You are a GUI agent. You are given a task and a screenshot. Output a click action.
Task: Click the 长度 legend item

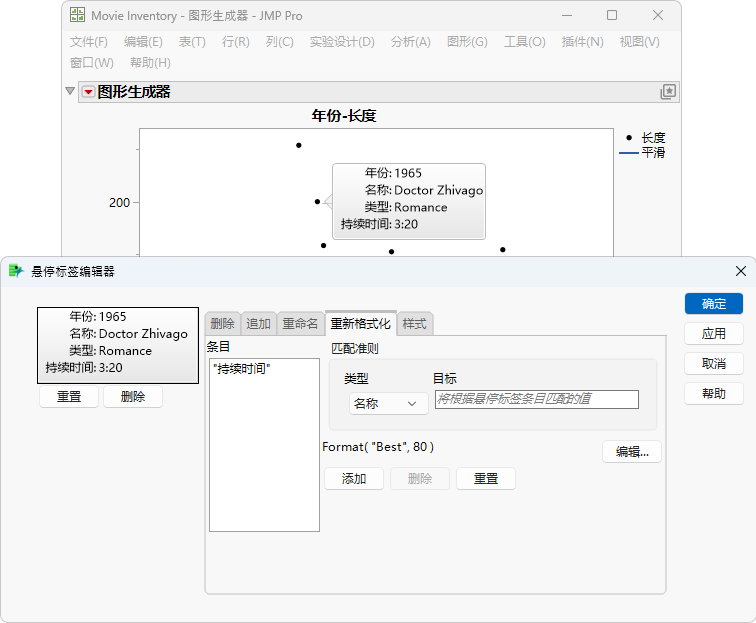pyautogui.click(x=646, y=138)
